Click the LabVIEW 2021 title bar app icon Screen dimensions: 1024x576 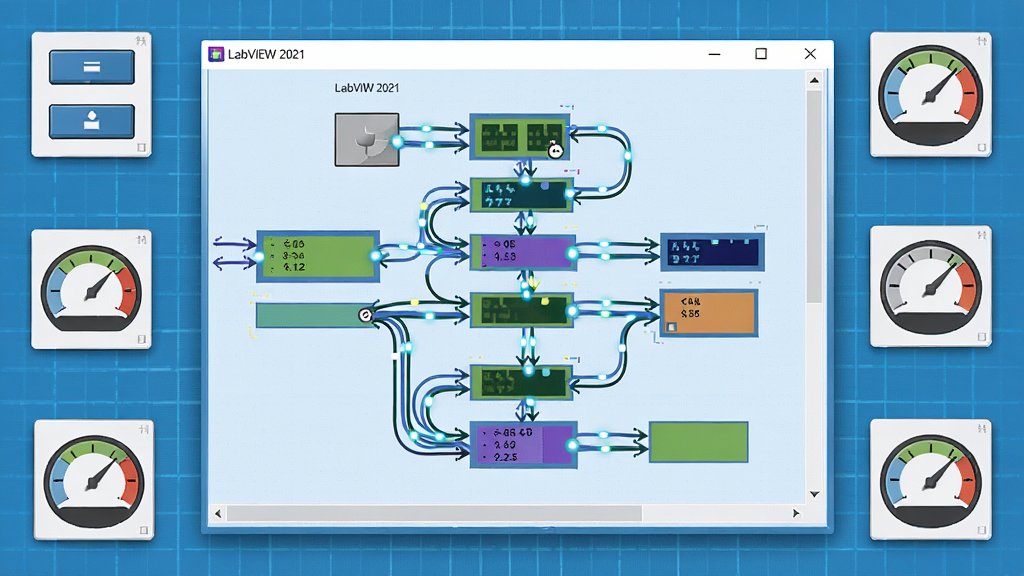[x=216, y=54]
